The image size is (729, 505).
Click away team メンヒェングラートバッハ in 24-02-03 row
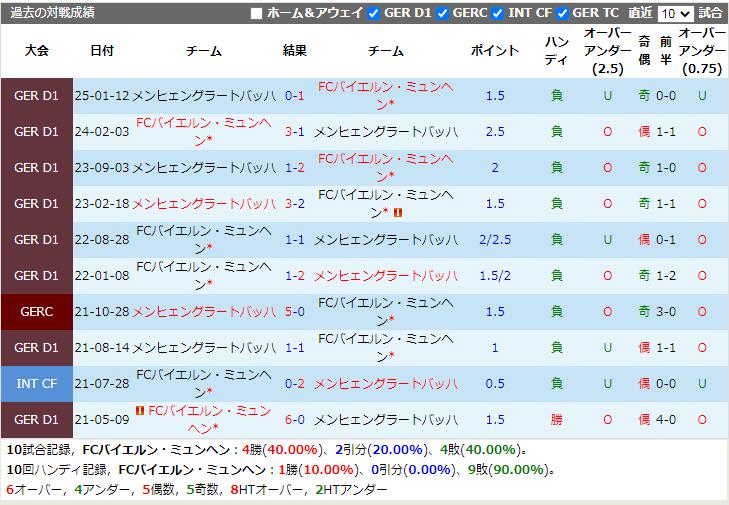(386, 132)
